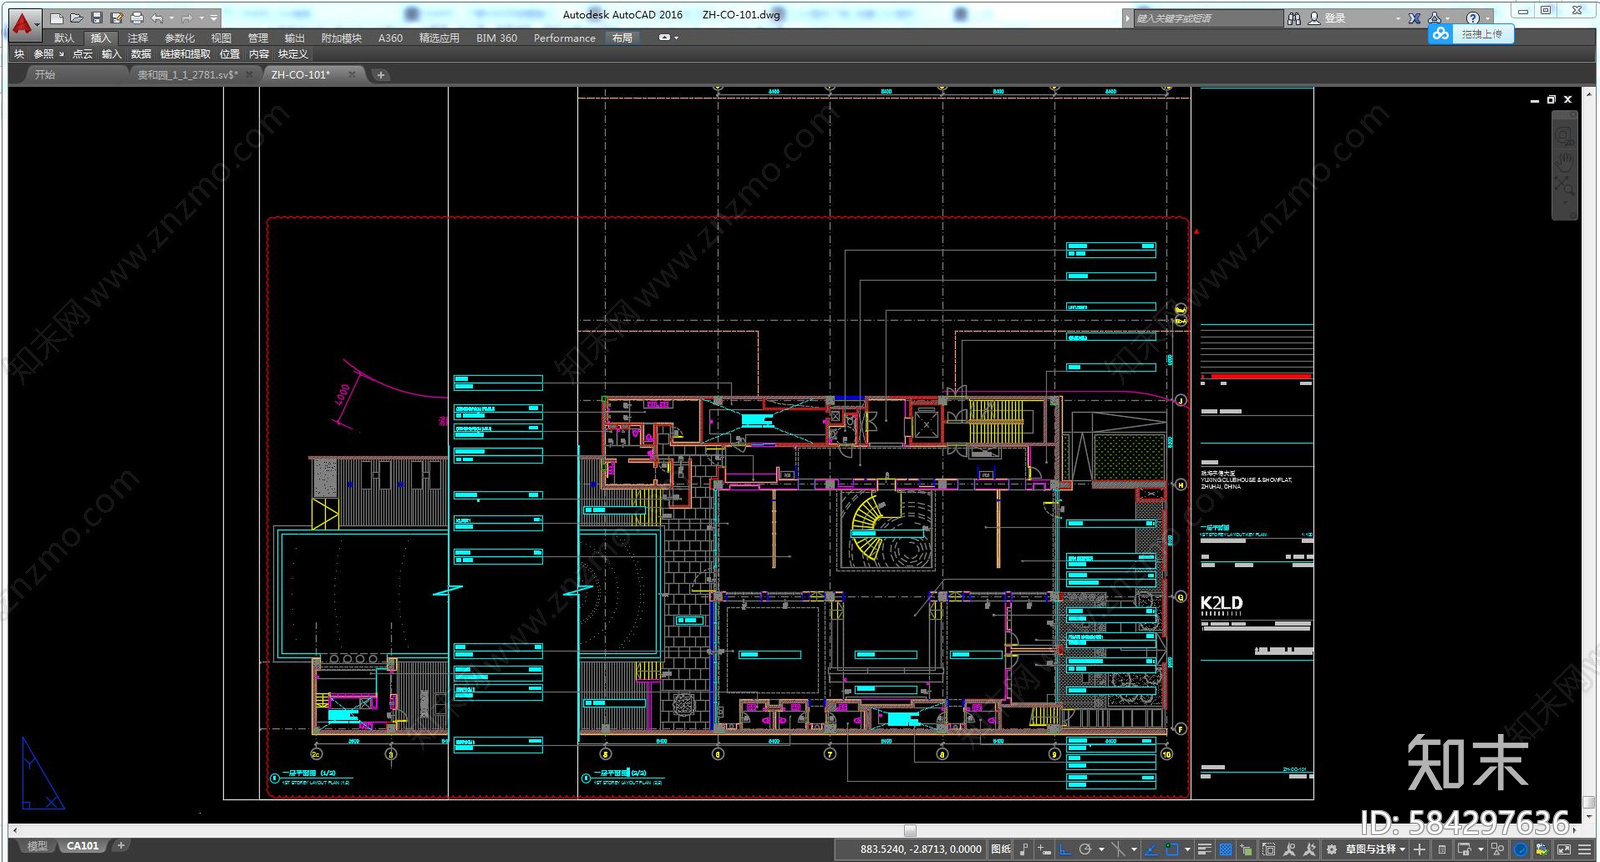Add a new drawing tab with plus button
Viewport: 1600px width, 862px height.
click(380, 75)
